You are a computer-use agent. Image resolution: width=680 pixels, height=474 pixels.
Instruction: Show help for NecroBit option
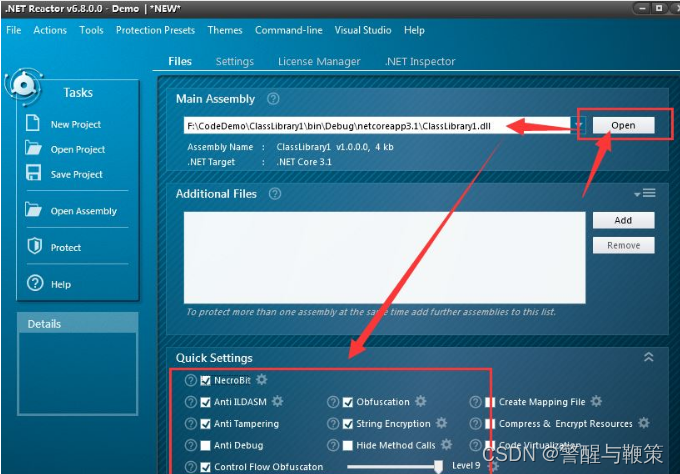point(191,380)
